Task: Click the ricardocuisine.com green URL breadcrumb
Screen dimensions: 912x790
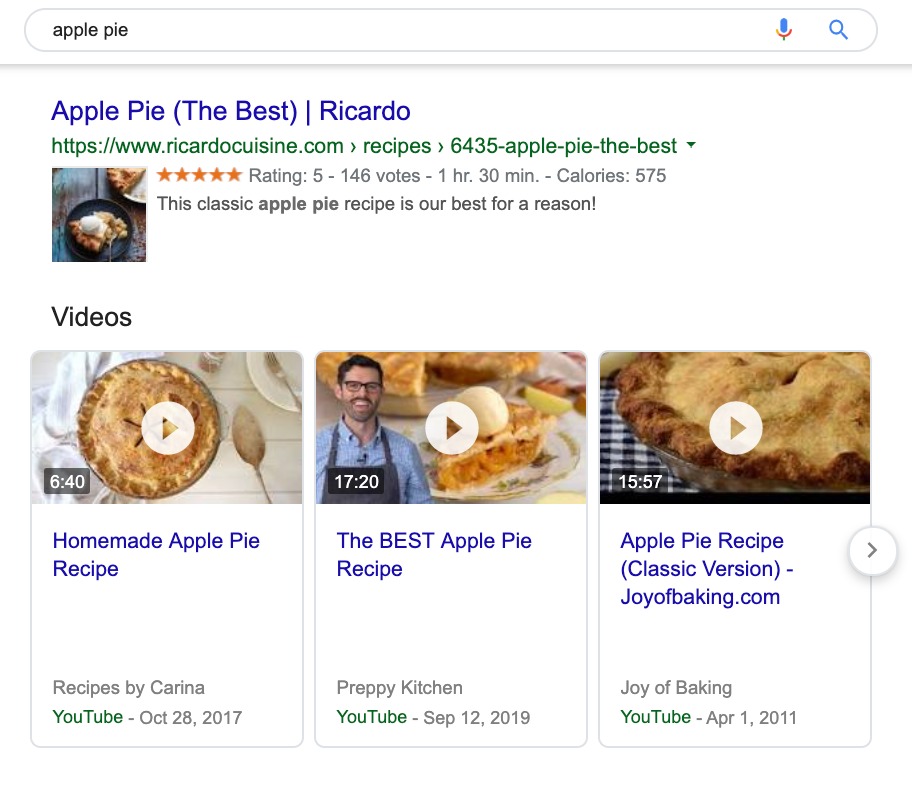Action: [x=364, y=145]
